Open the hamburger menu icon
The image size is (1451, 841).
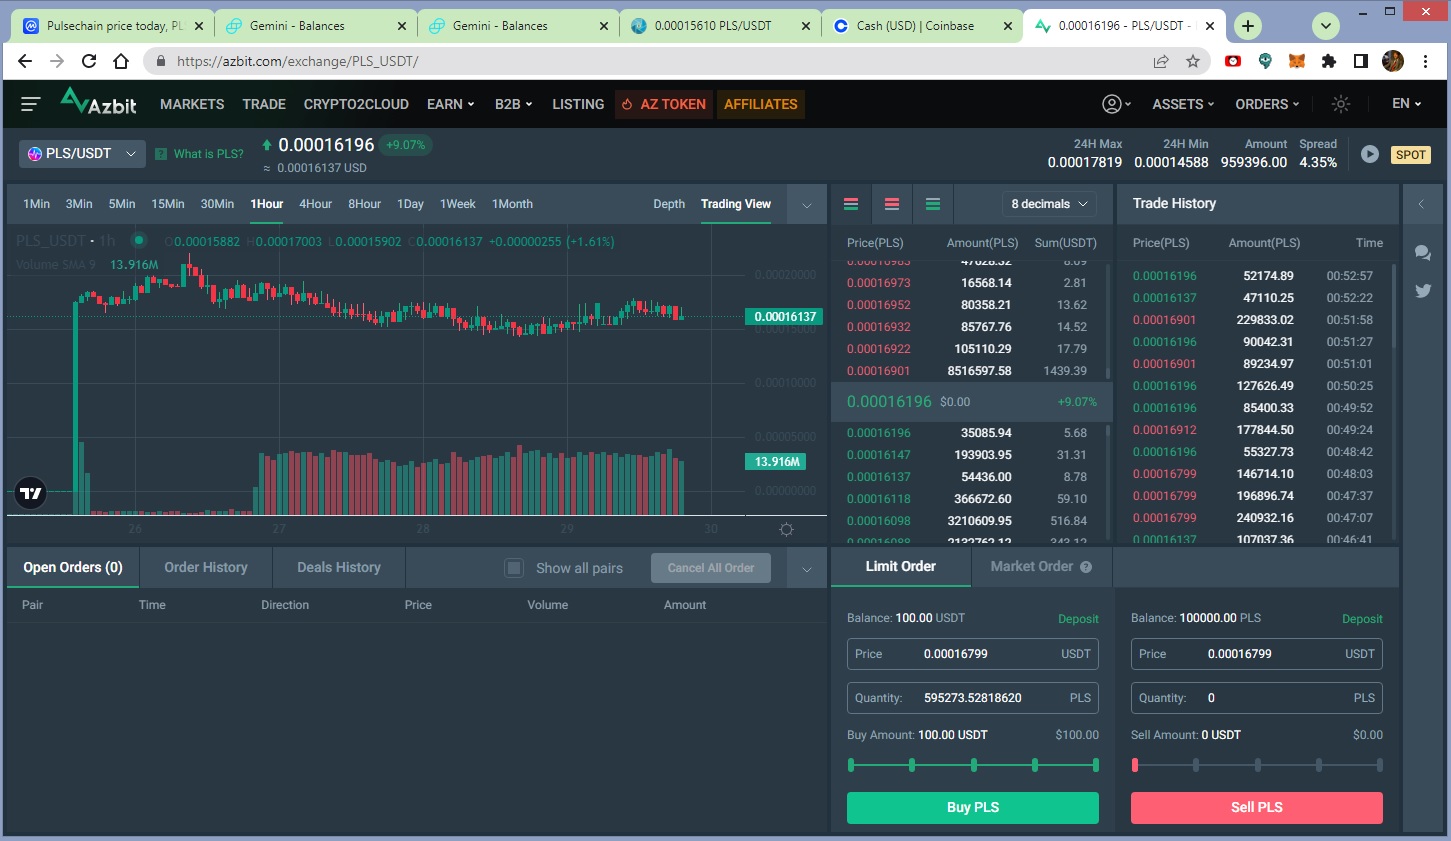(x=30, y=104)
